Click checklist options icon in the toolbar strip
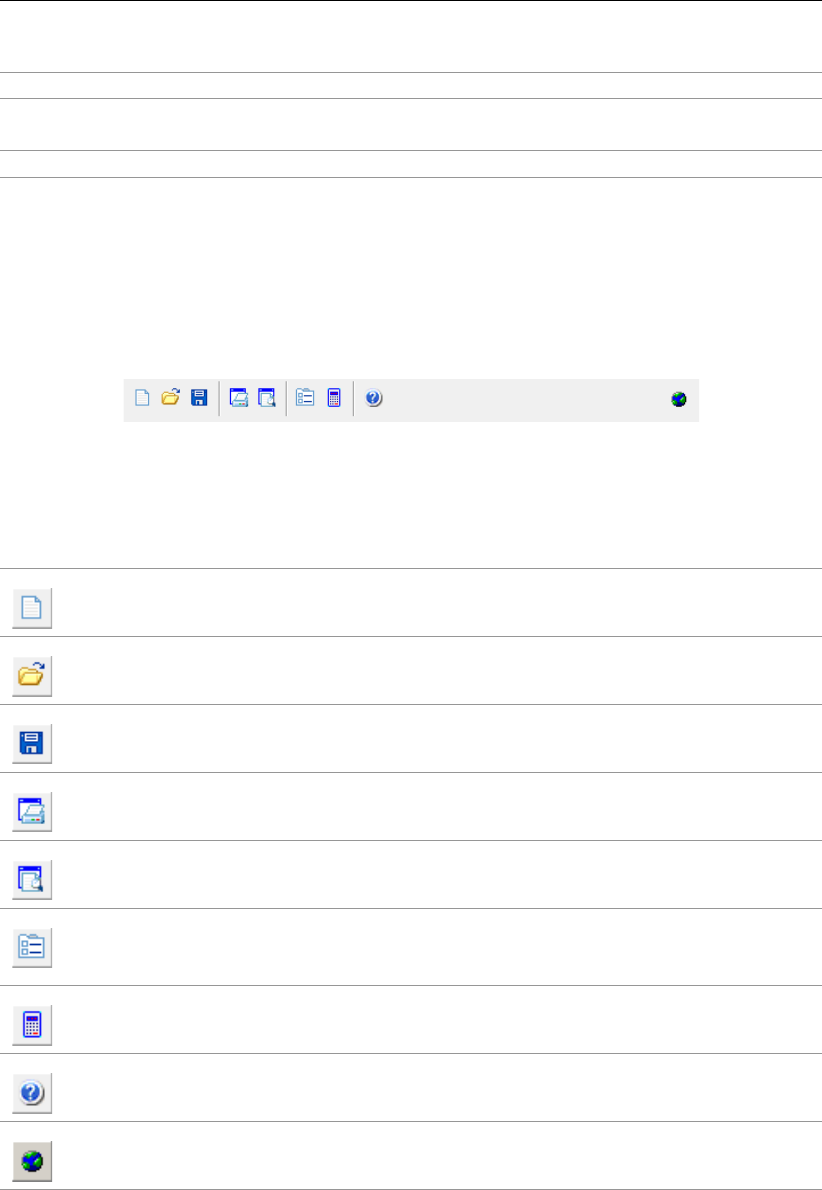The width and height of the screenshot is (822, 1190). click(305, 398)
